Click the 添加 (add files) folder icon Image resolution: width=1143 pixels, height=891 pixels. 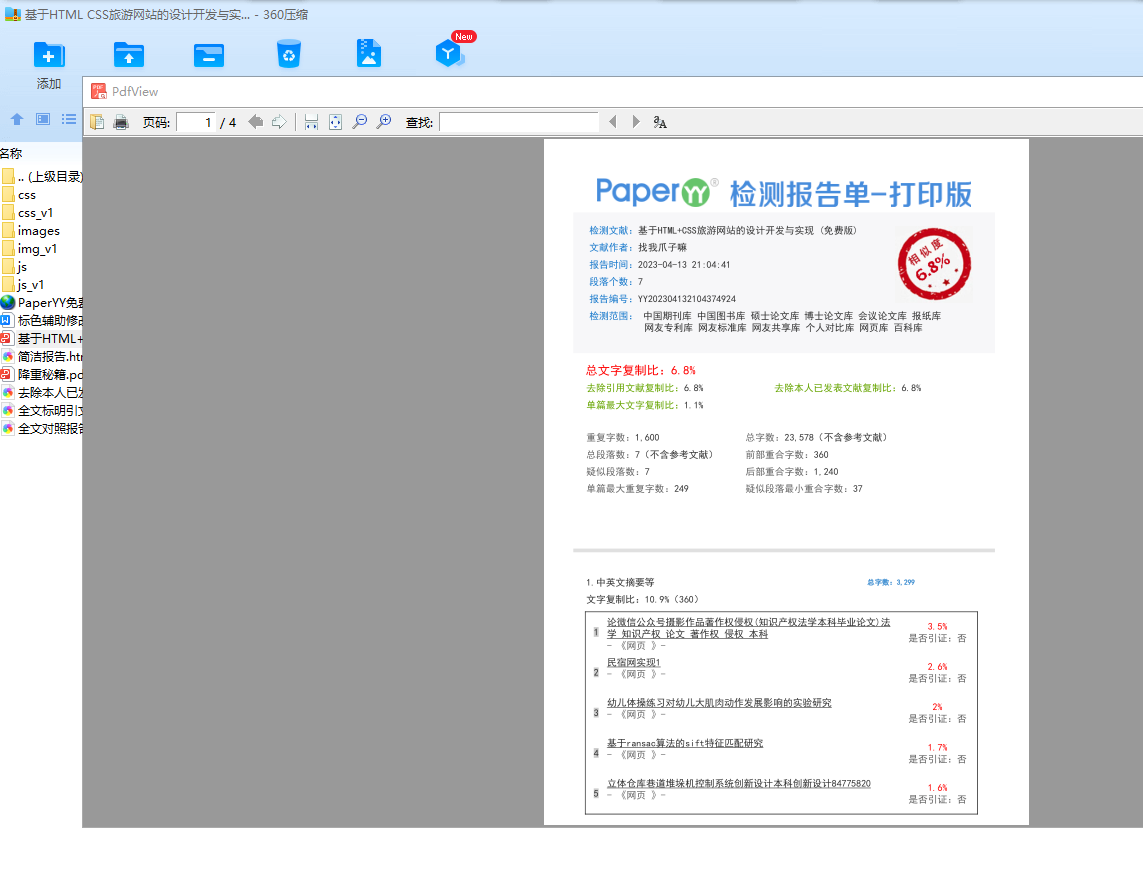[49, 55]
